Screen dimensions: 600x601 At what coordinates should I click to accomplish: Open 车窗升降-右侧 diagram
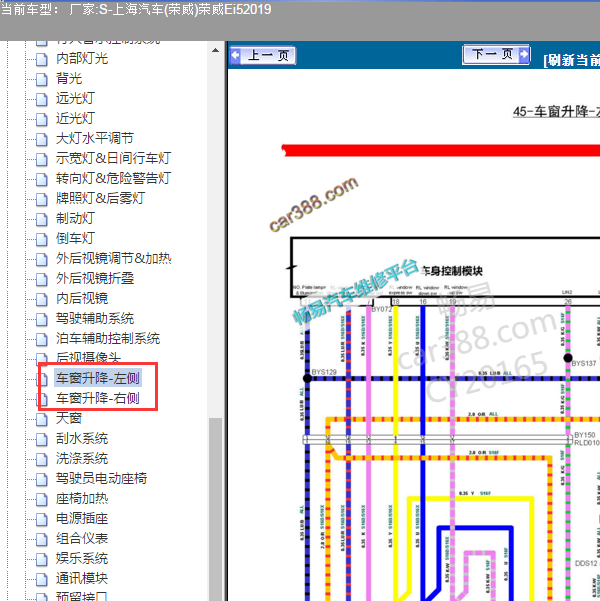pyautogui.click(x=98, y=398)
